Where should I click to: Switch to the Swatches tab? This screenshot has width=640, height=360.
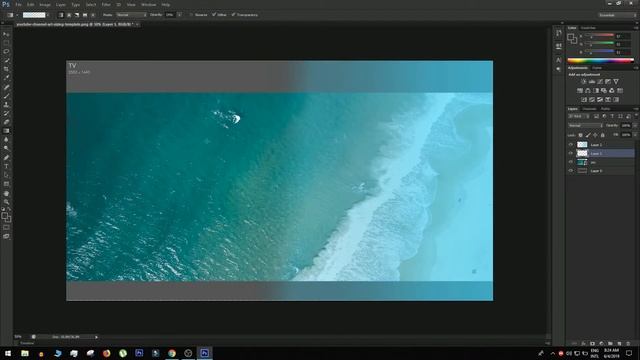coord(588,28)
